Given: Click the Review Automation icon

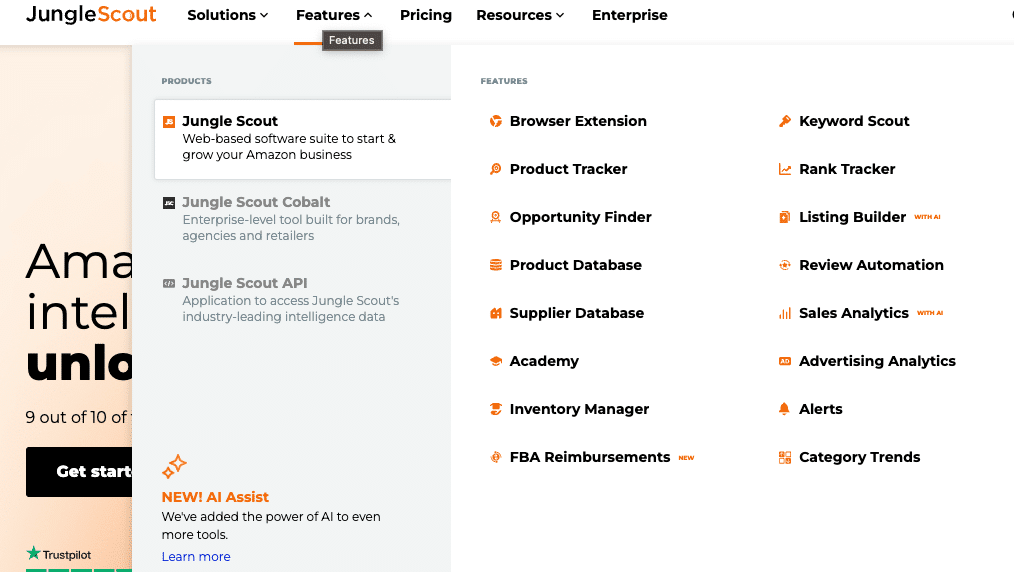Looking at the screenshot, I should coord(784,265).
